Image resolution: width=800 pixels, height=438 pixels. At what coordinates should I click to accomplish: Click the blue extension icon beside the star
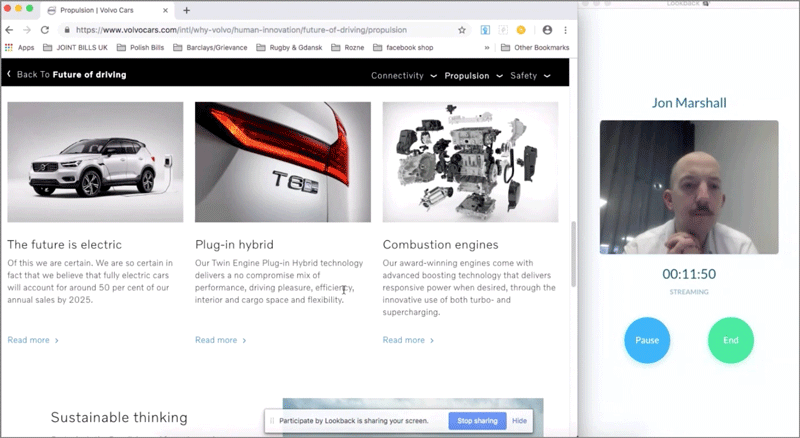tap(485, 30)
